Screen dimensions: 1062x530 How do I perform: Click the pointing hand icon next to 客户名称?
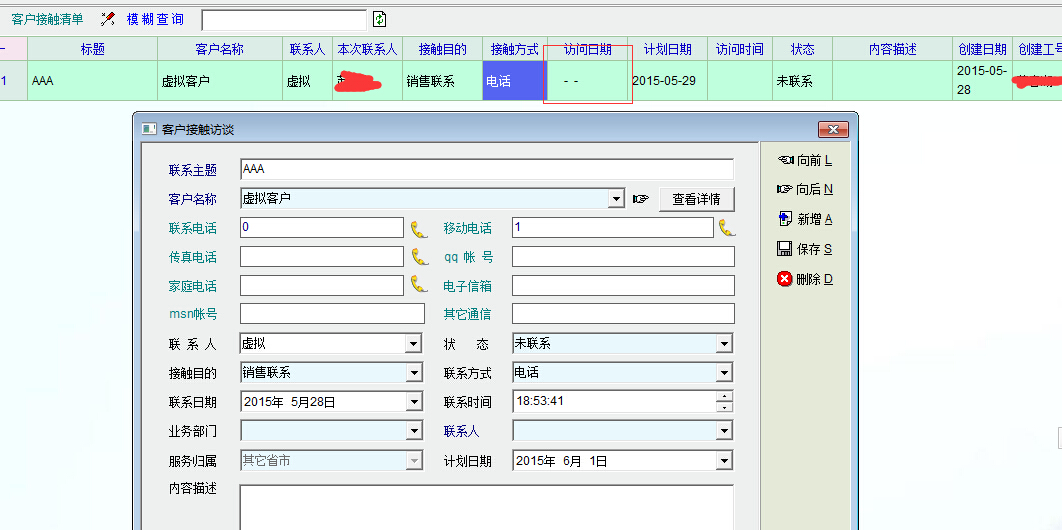[641, 199]
